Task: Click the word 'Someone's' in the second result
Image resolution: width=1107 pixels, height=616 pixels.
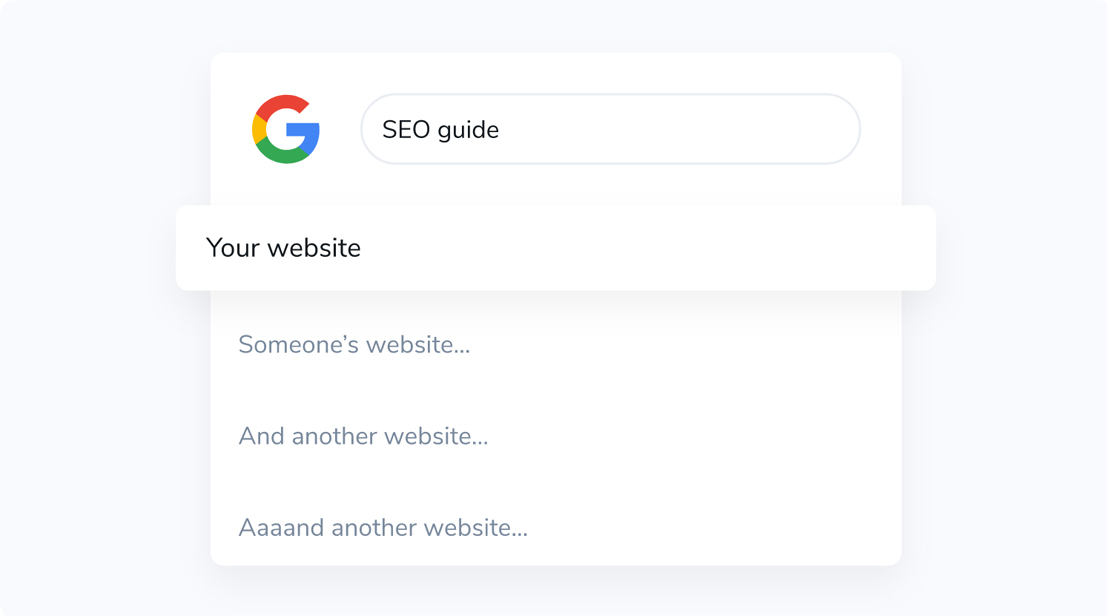Action: (x=299, y=344)
